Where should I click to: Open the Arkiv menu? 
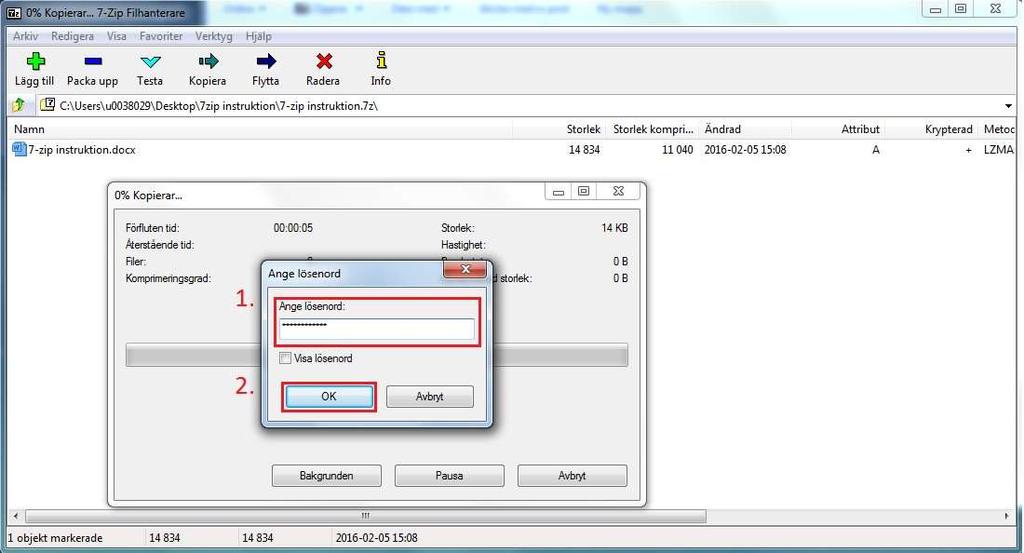[25, 37]
